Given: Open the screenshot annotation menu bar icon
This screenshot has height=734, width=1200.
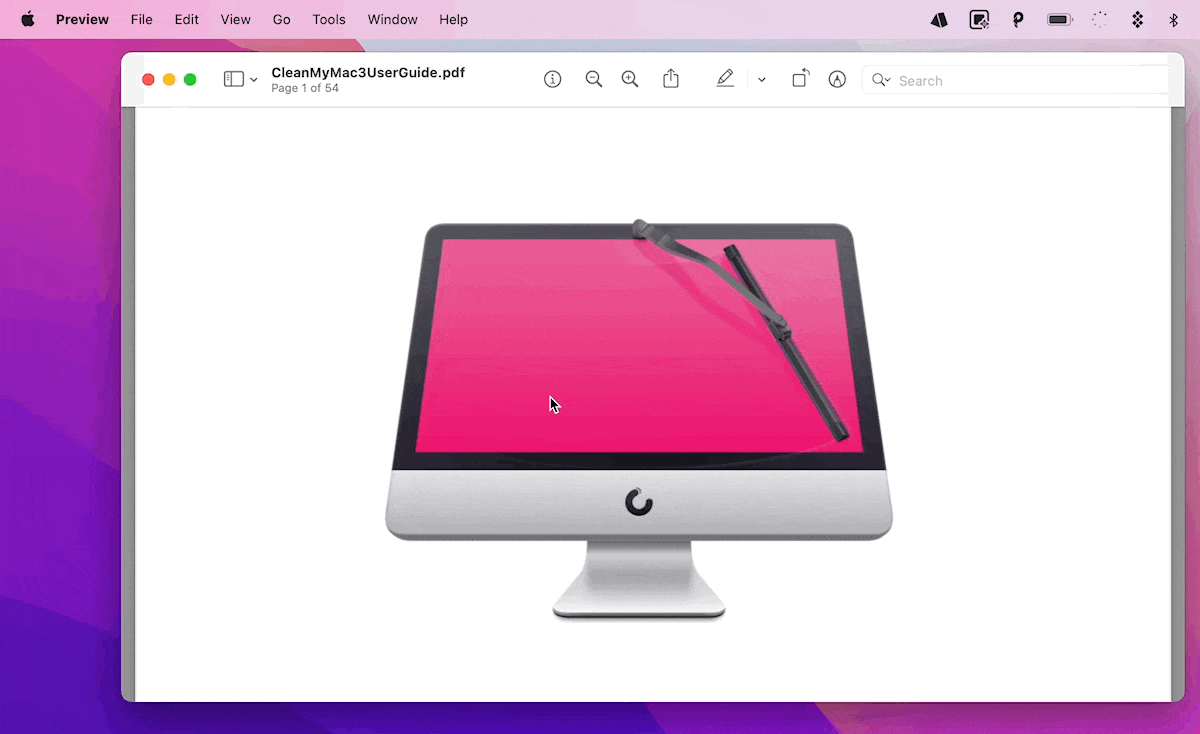Looking at the screenshot, I should click(x=980, y=19).
